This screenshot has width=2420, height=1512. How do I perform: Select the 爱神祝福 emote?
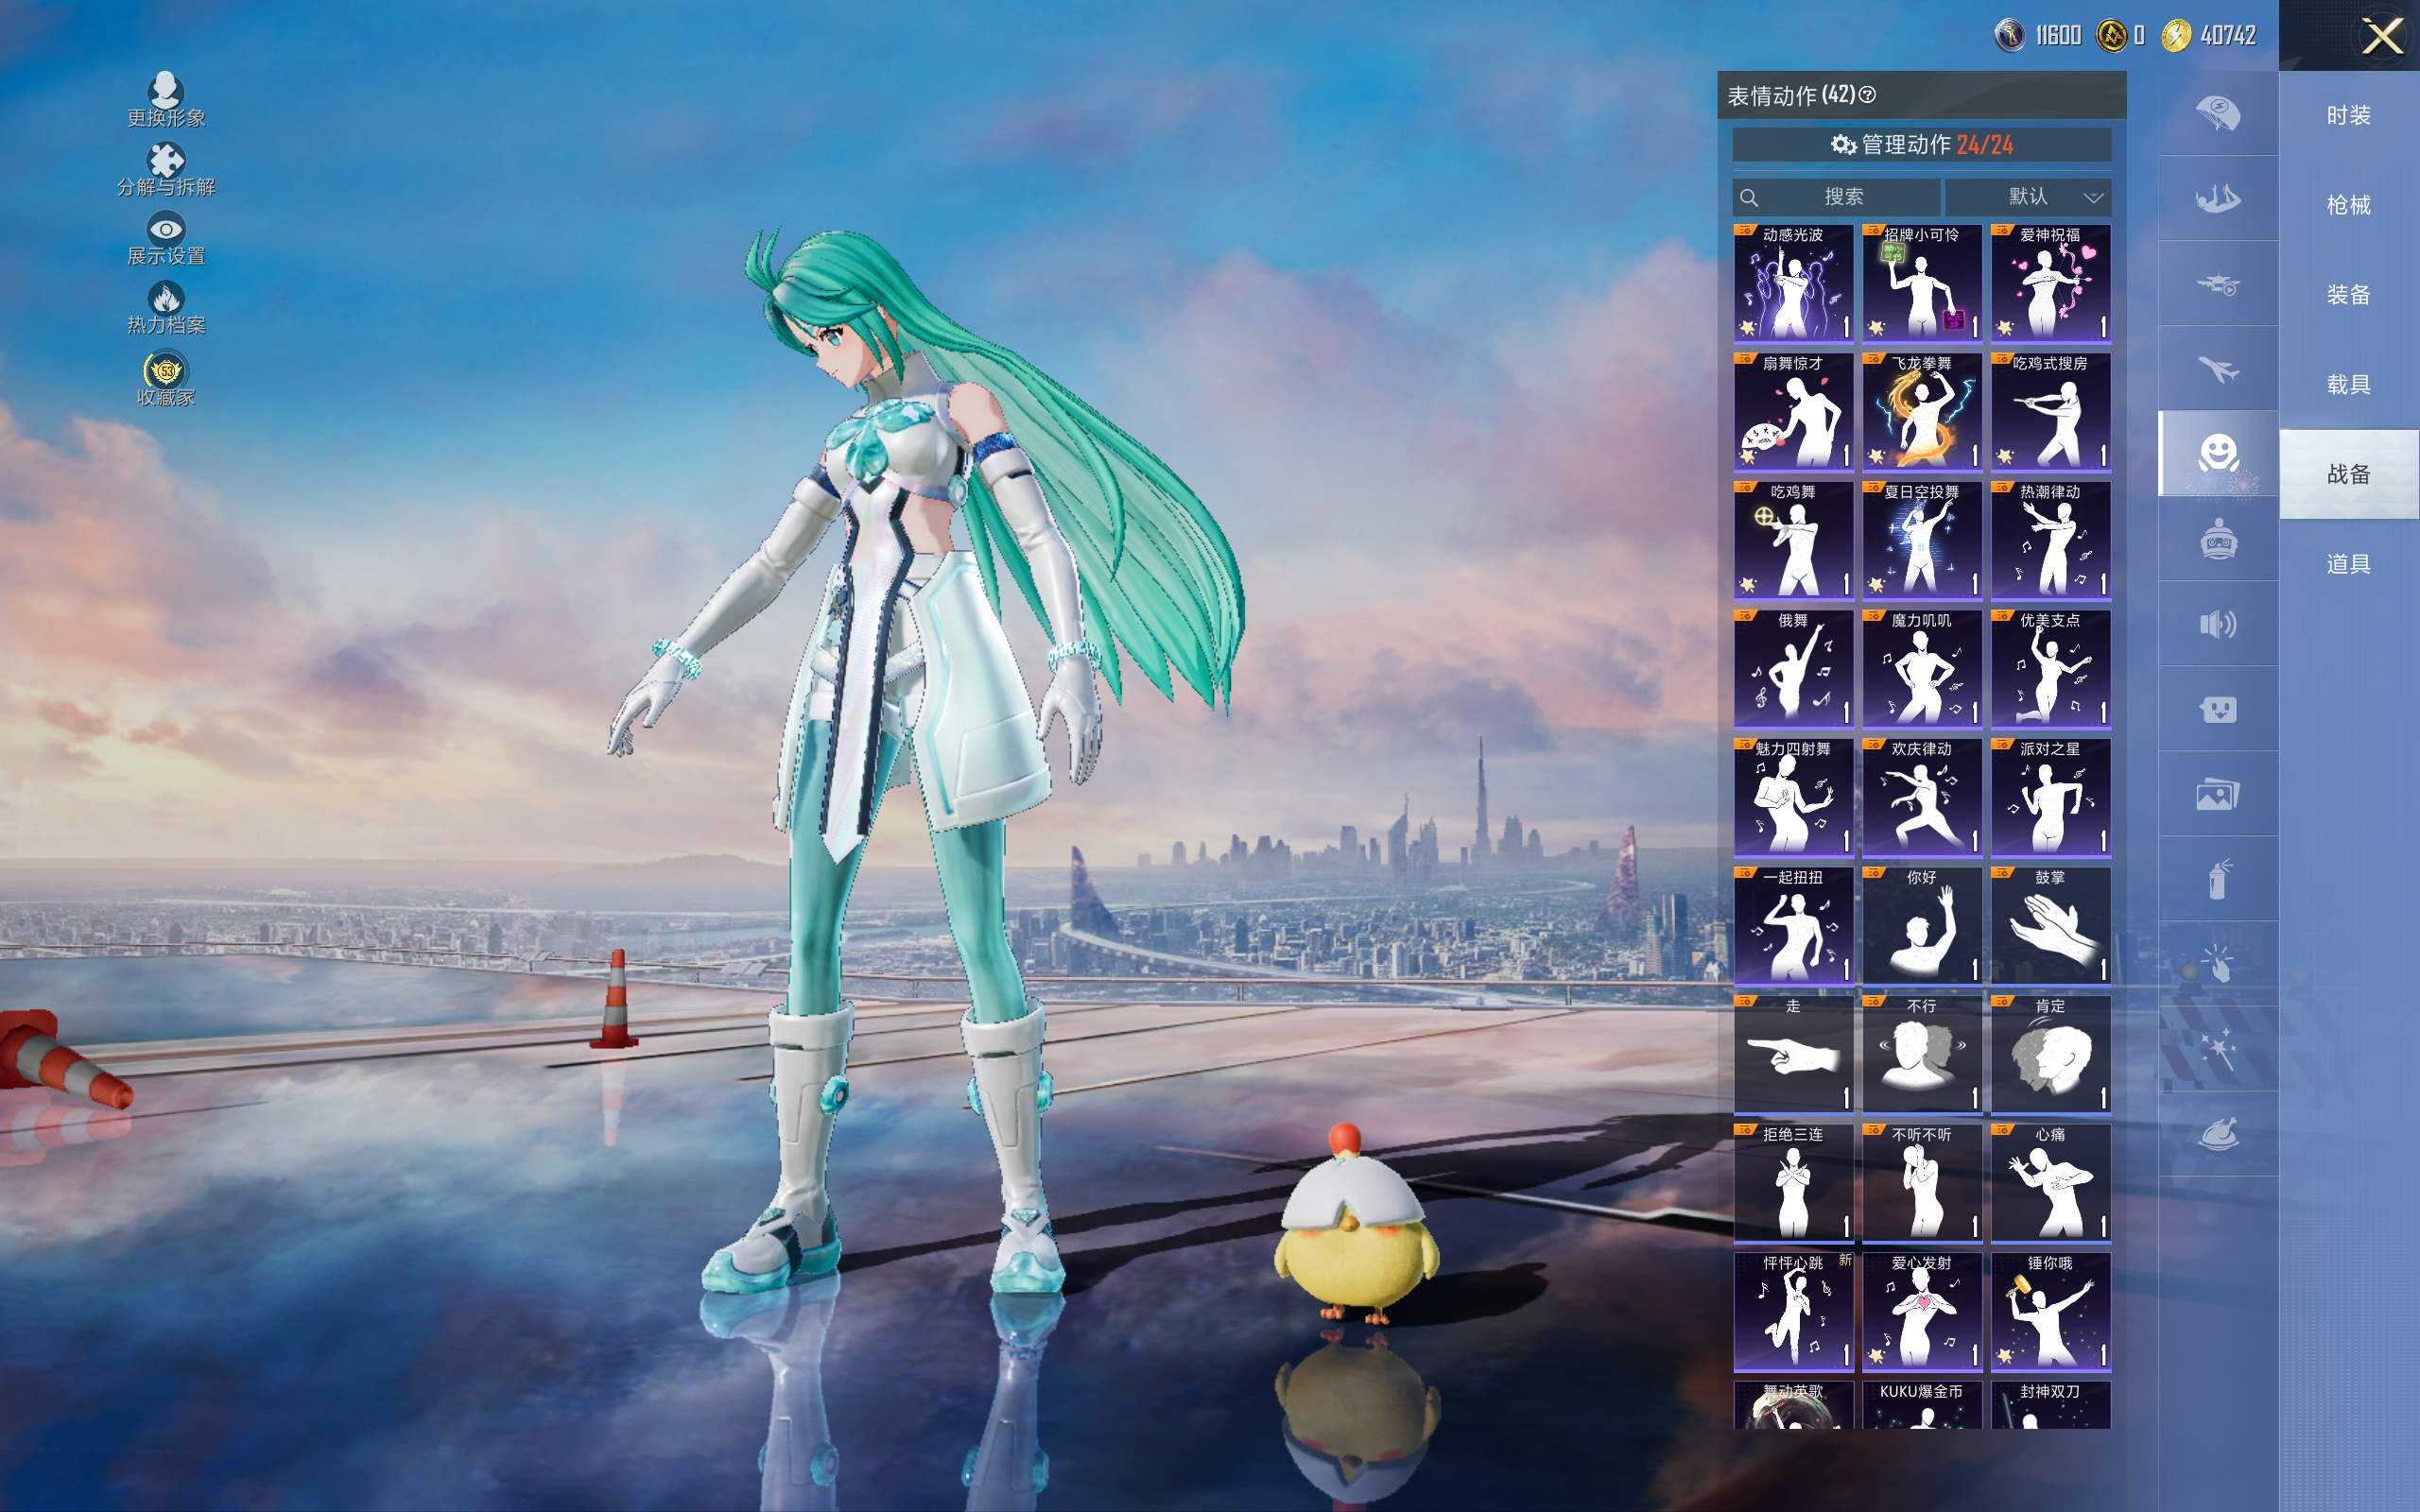[2051, 283]
